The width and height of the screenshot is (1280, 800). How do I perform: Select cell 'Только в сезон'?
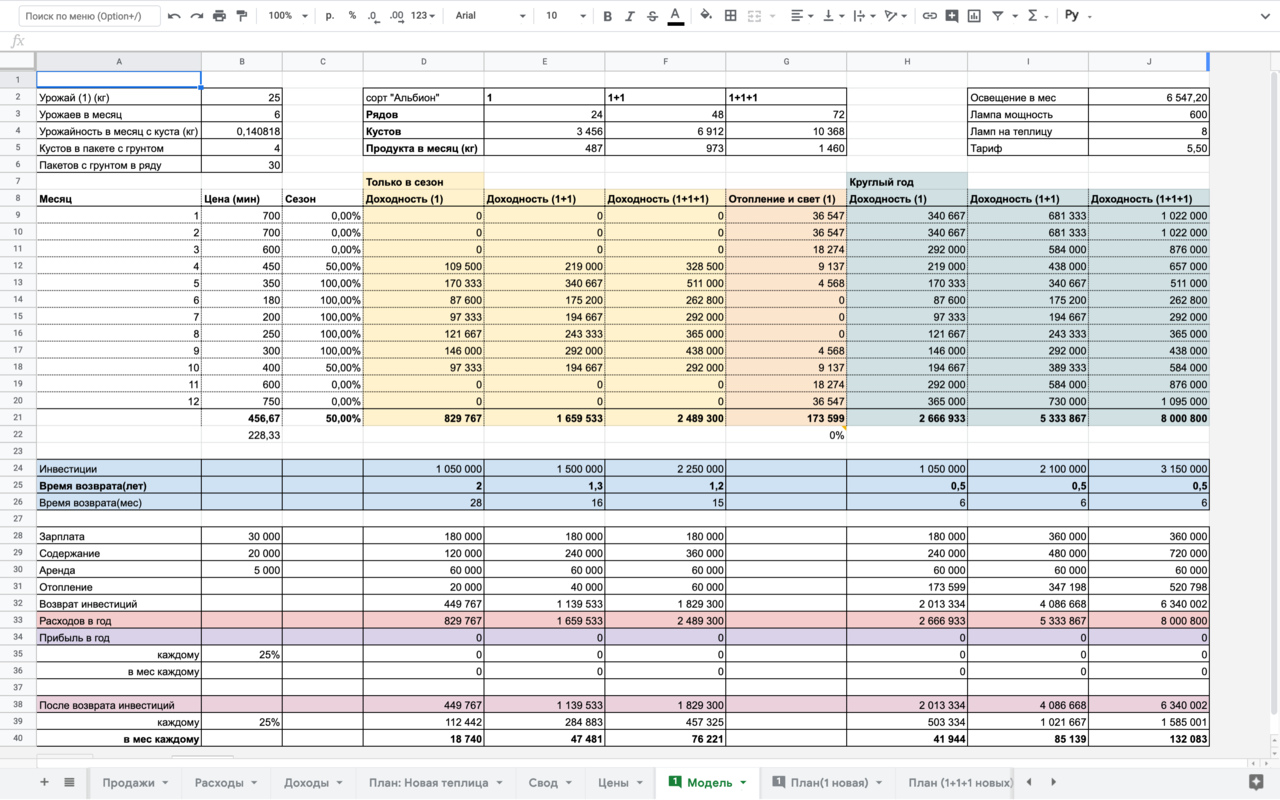(x=423, y=182)
